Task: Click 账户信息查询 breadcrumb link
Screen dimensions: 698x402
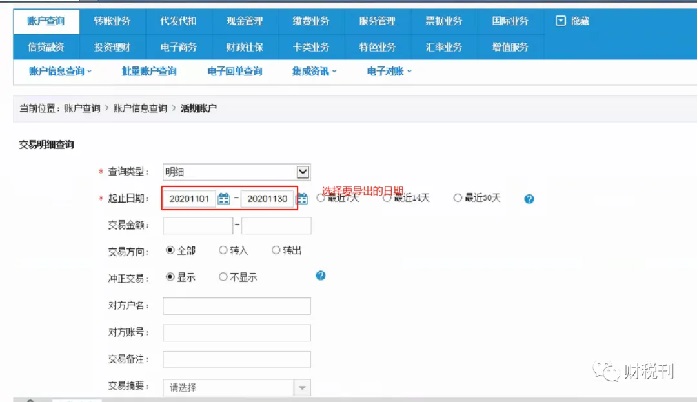Action: pos(140,108)
